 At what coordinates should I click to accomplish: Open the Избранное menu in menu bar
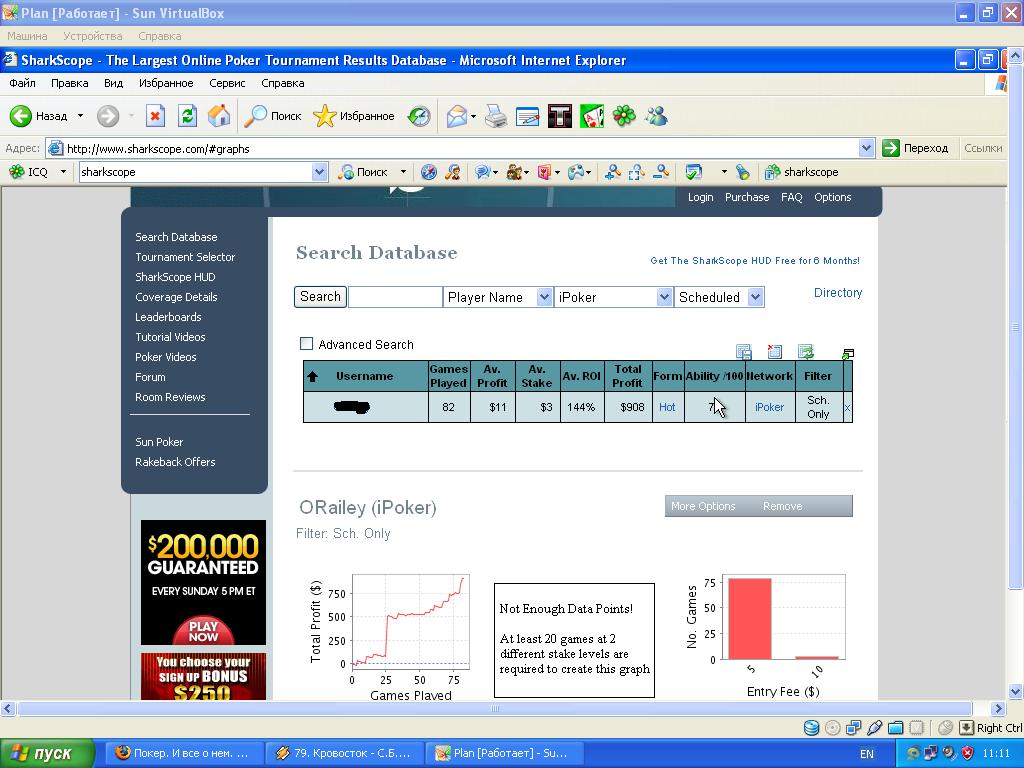[x=165, y=83]
